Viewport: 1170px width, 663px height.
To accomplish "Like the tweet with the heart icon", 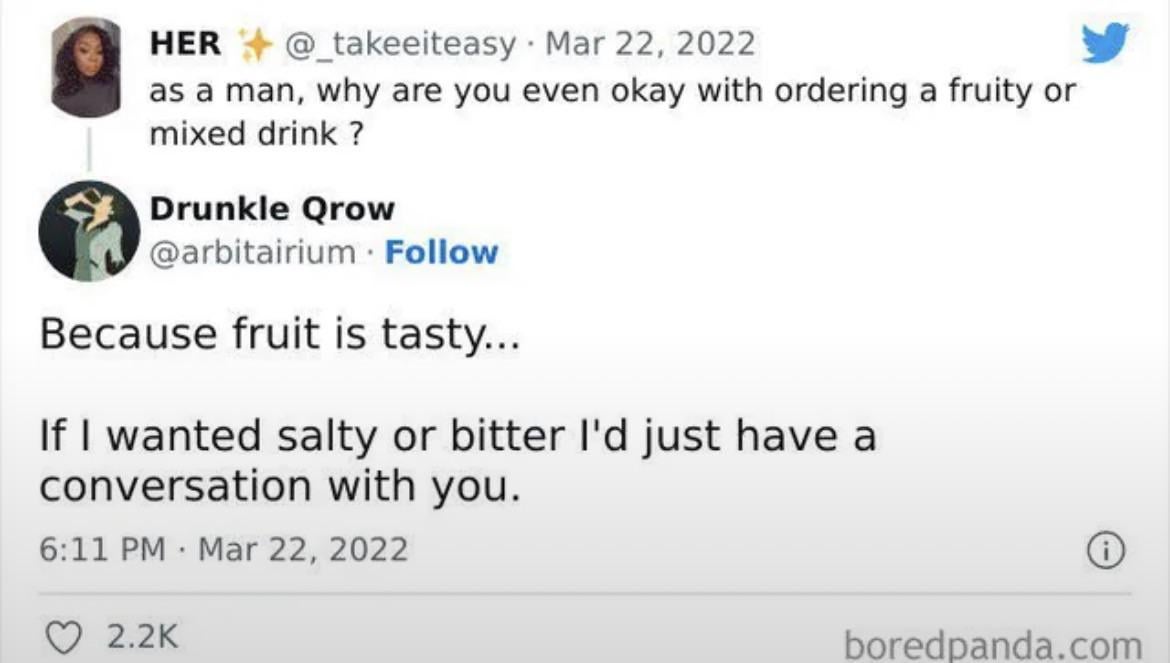I will coord(65,635).
